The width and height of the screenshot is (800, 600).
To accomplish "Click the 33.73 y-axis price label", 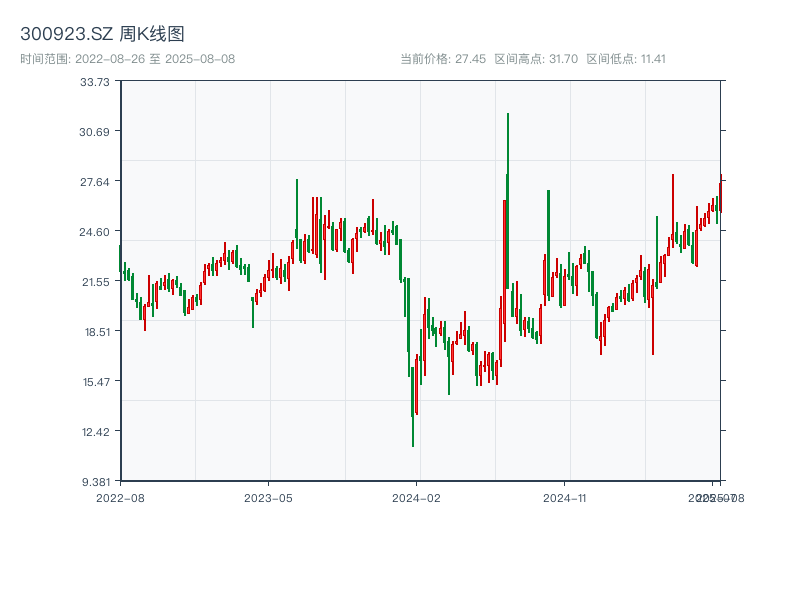I will click(95, 82).
